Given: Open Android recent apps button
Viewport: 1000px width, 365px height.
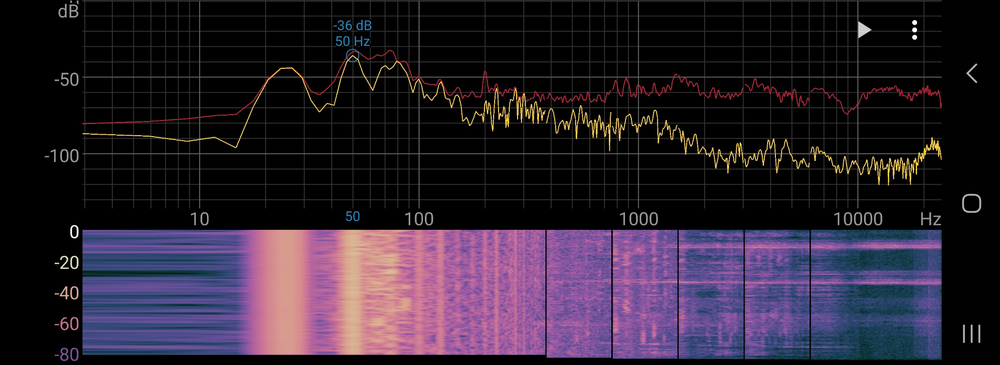Looking at the screenshot, I should [x=971, y=333].
